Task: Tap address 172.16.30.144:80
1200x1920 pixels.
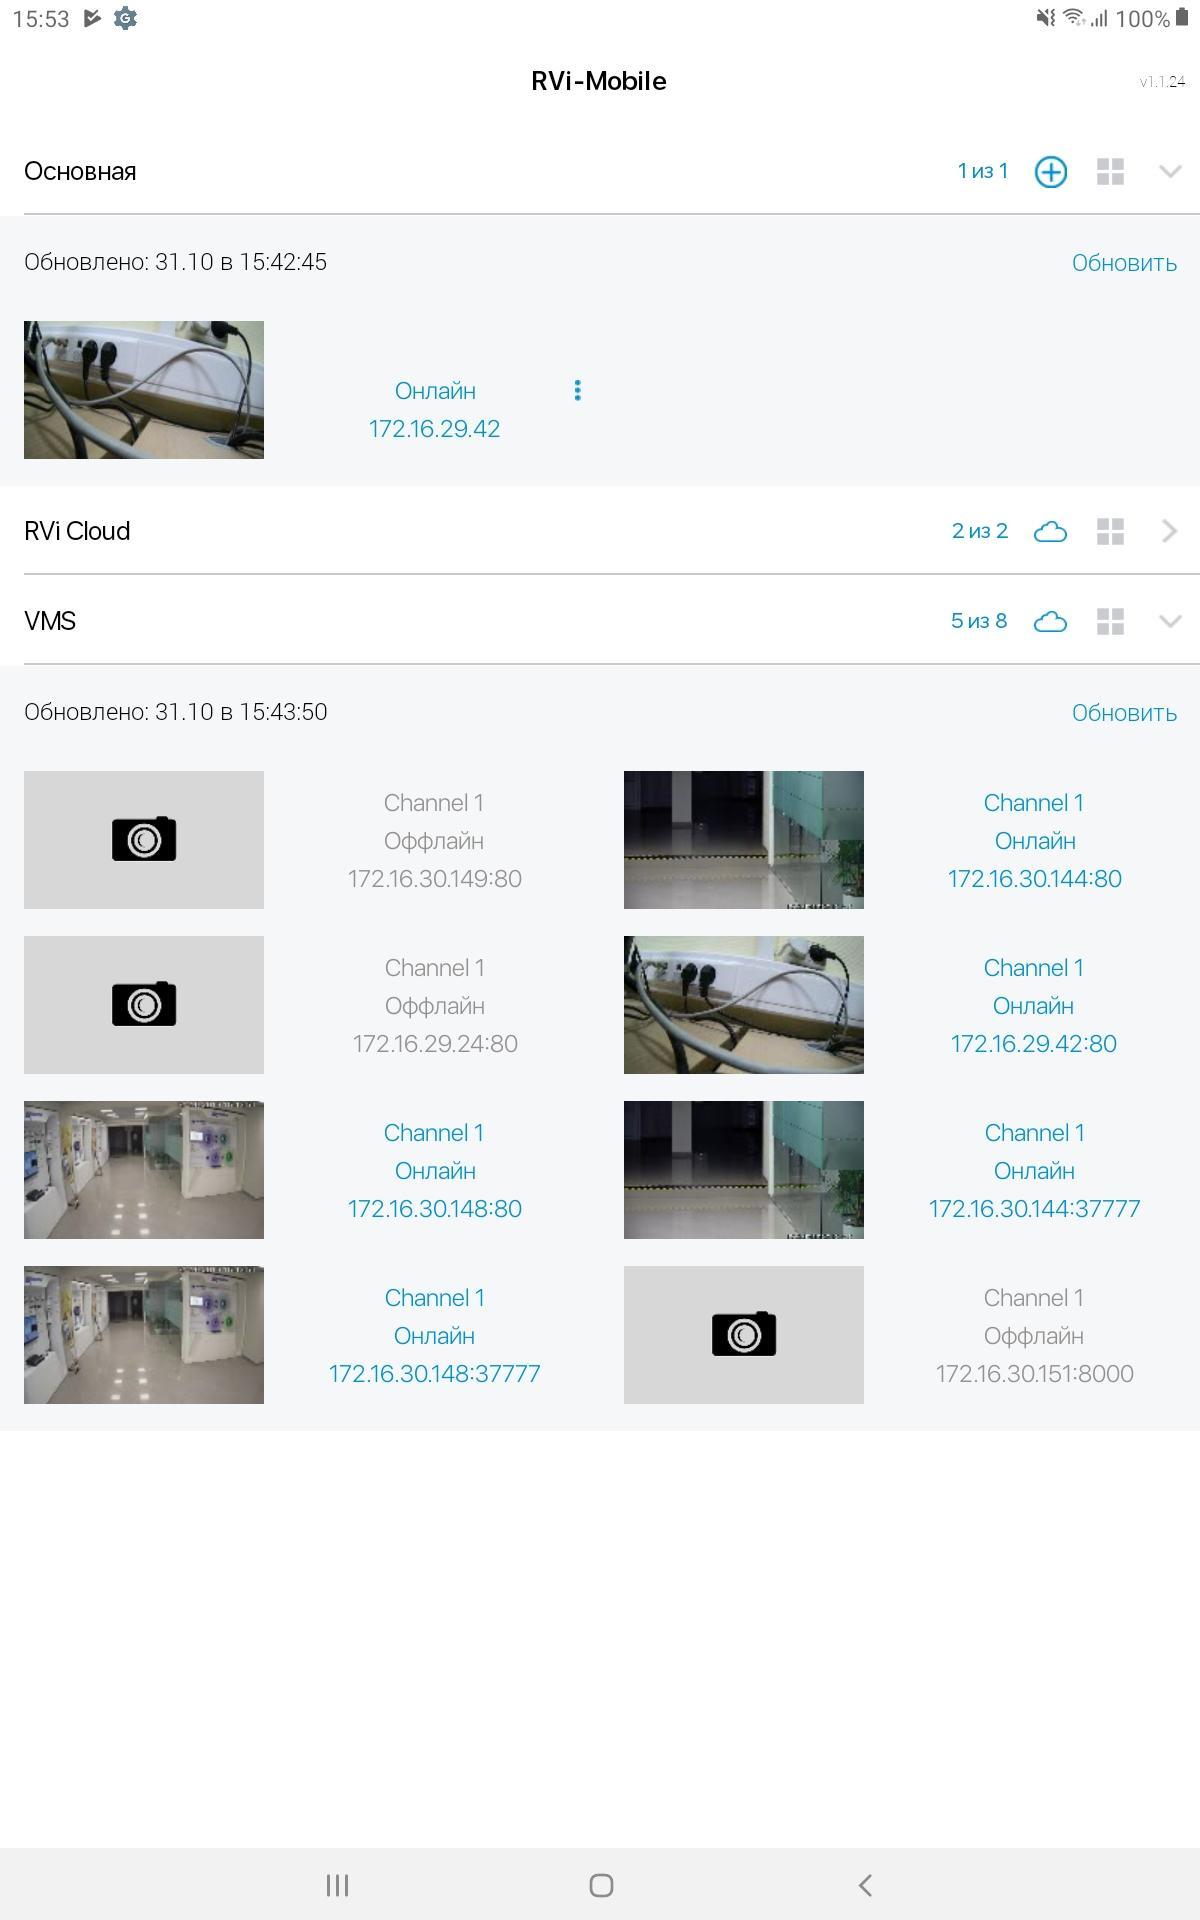Action: [x=1034, y=879]
